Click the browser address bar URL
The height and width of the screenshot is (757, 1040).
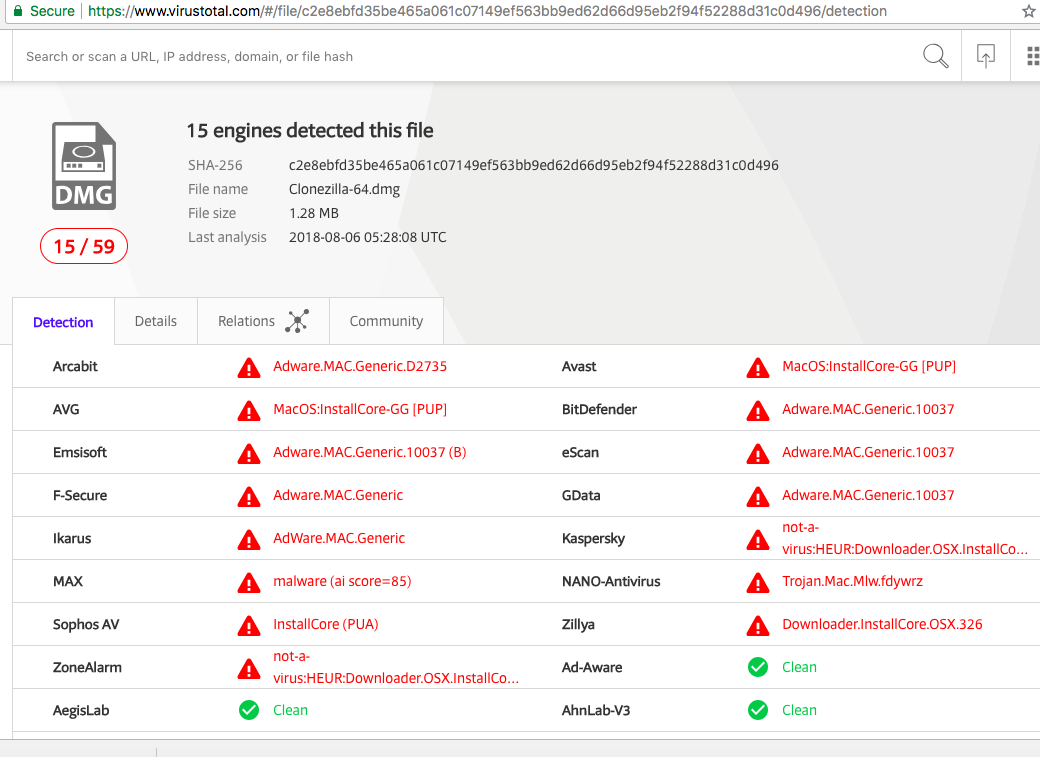(487, 11)
